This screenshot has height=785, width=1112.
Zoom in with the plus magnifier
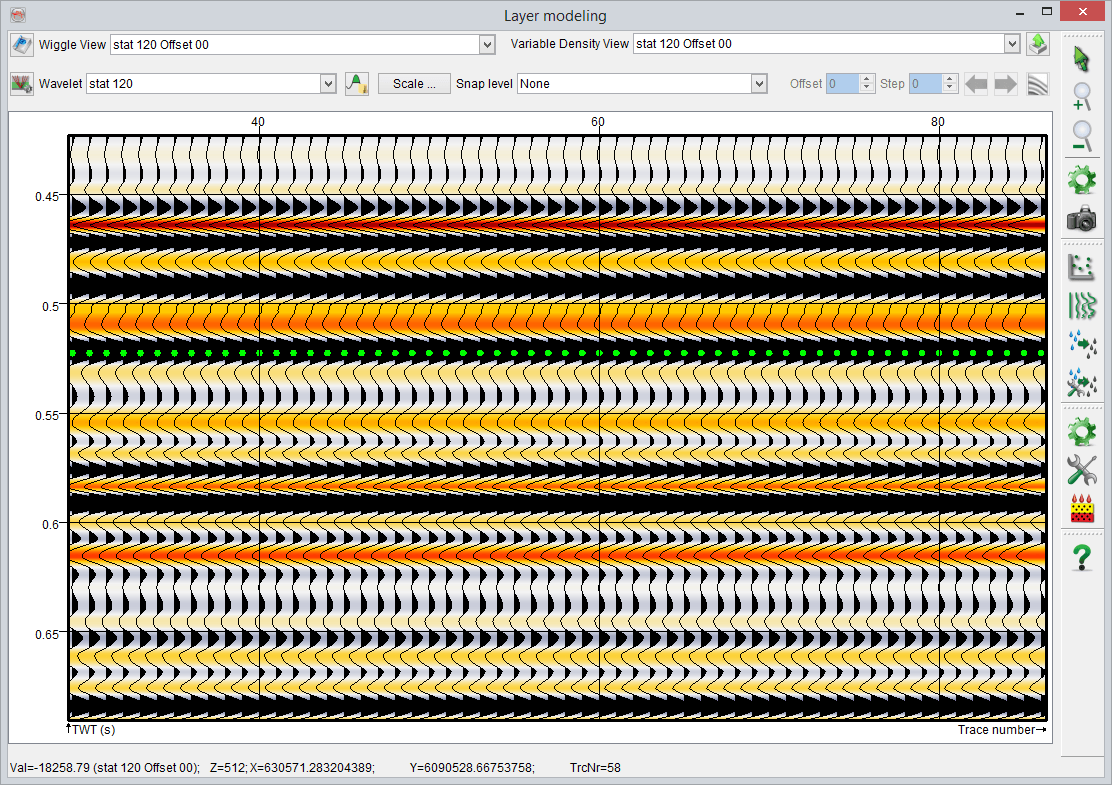click(x=1081, y=97)
